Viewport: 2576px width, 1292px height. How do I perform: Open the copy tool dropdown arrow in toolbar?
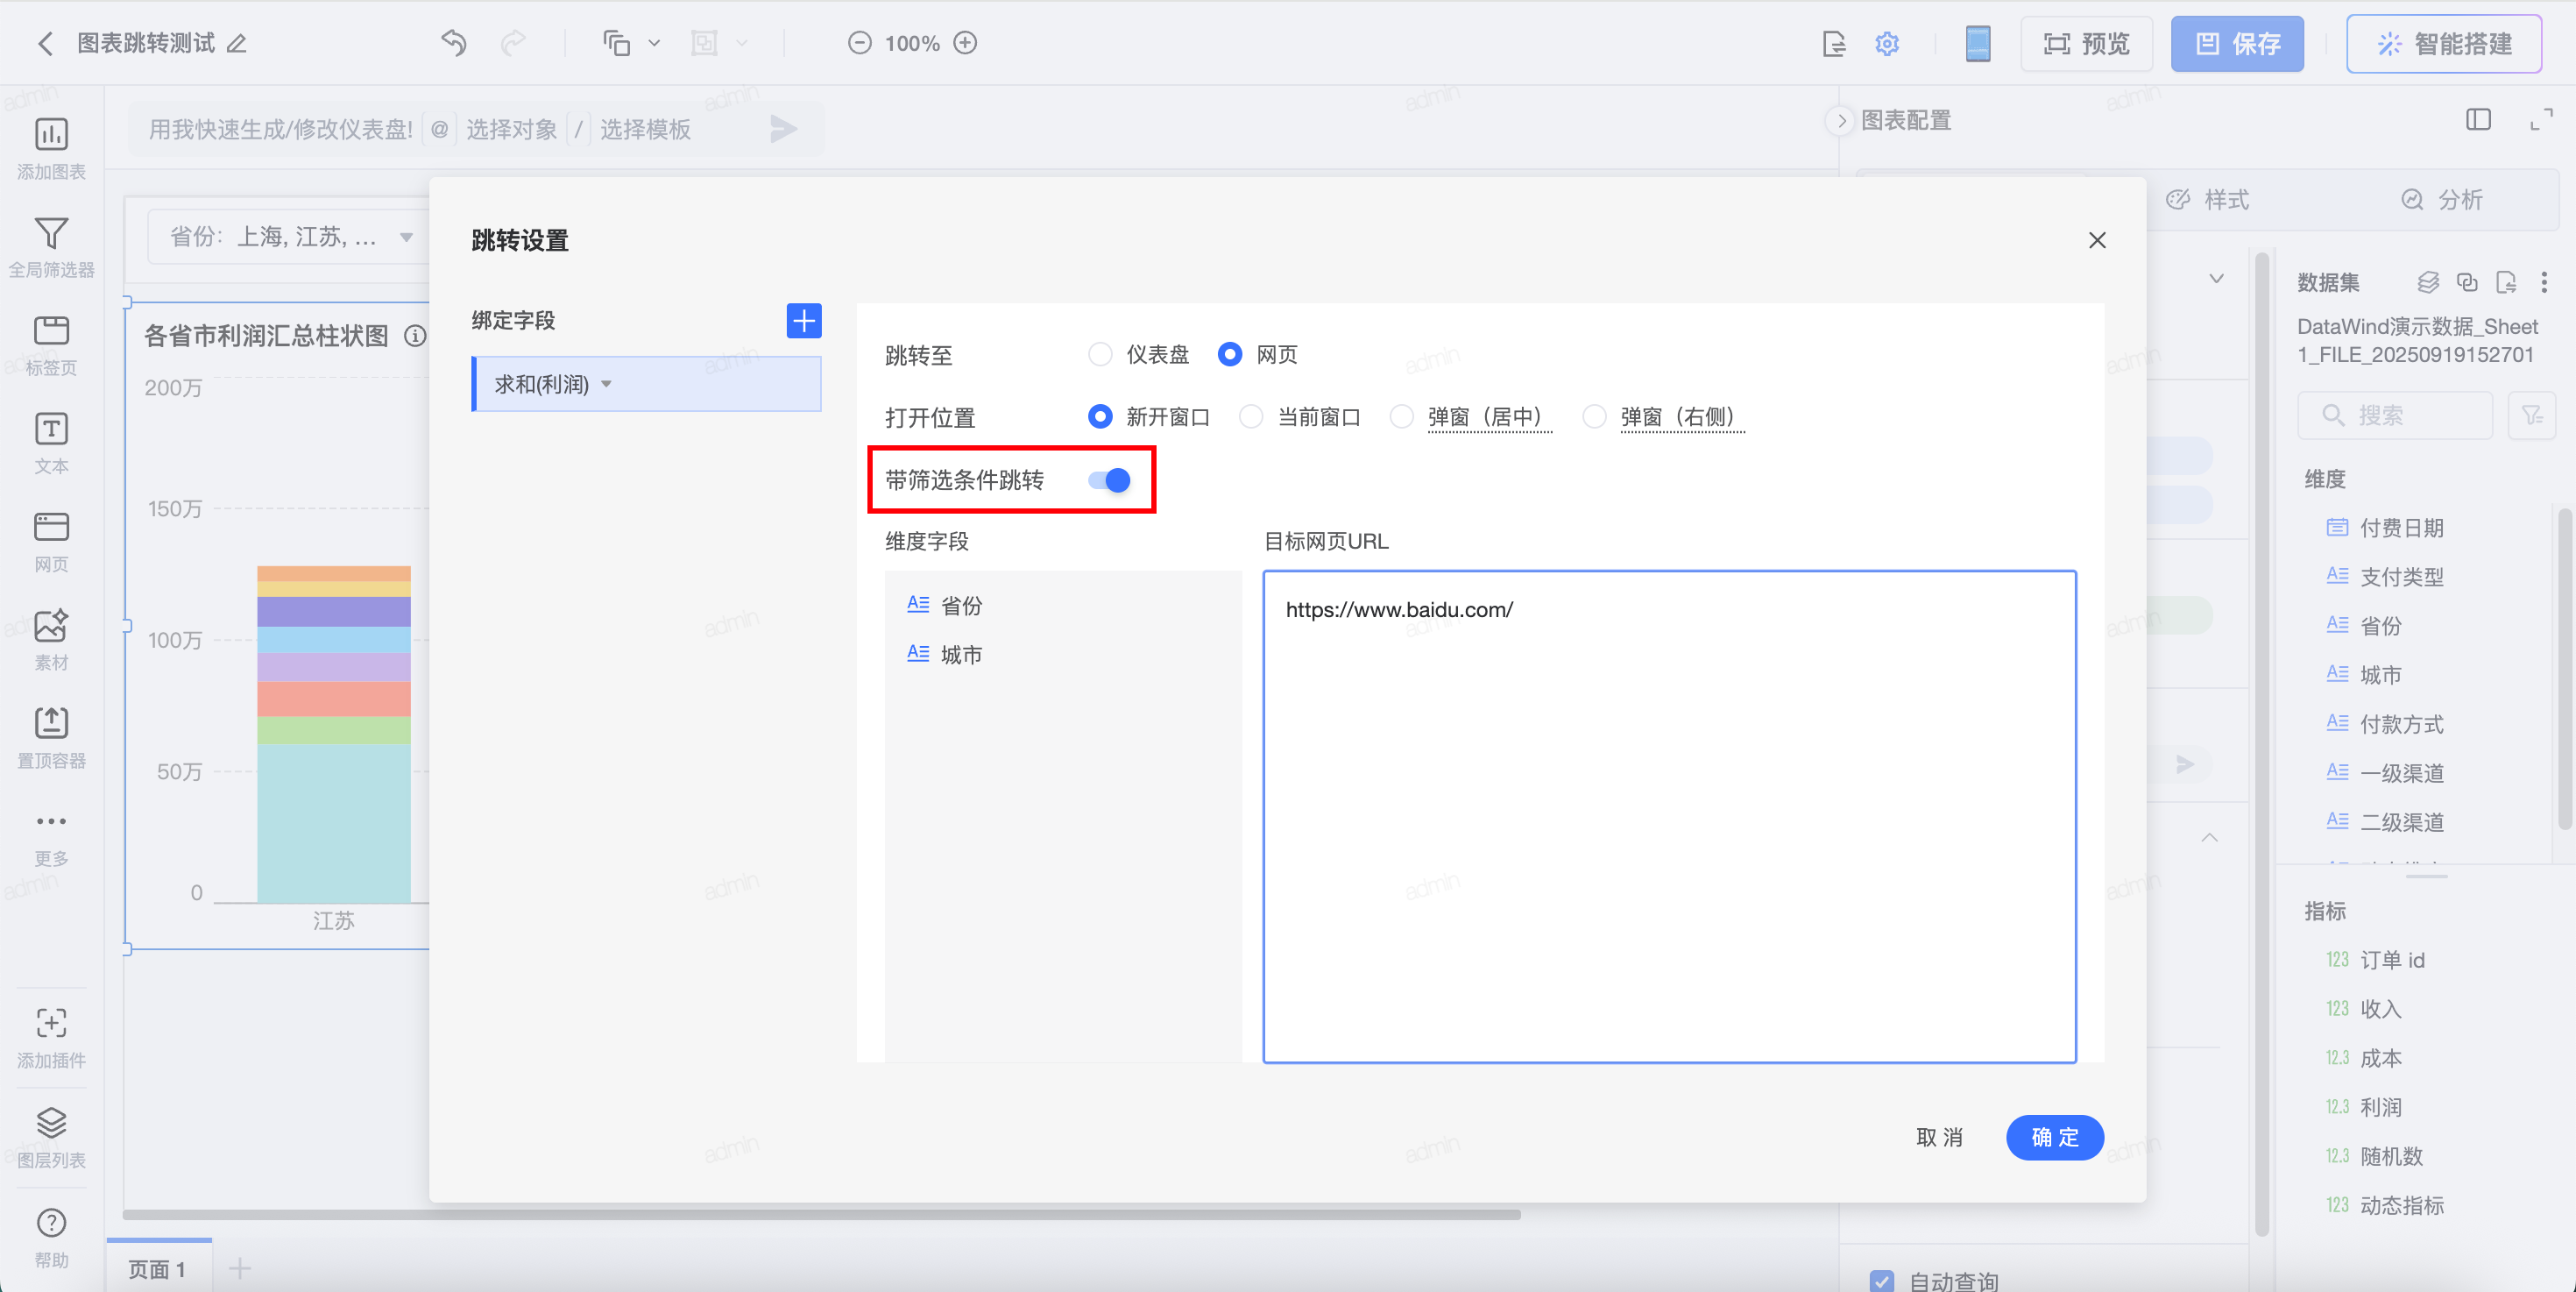pos(654,43)
